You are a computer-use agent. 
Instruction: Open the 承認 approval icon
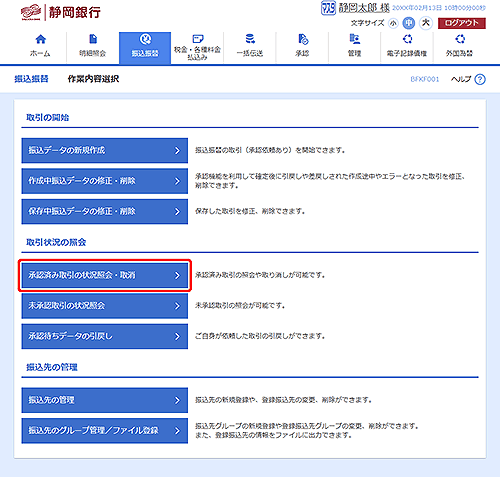coord(303,39)
